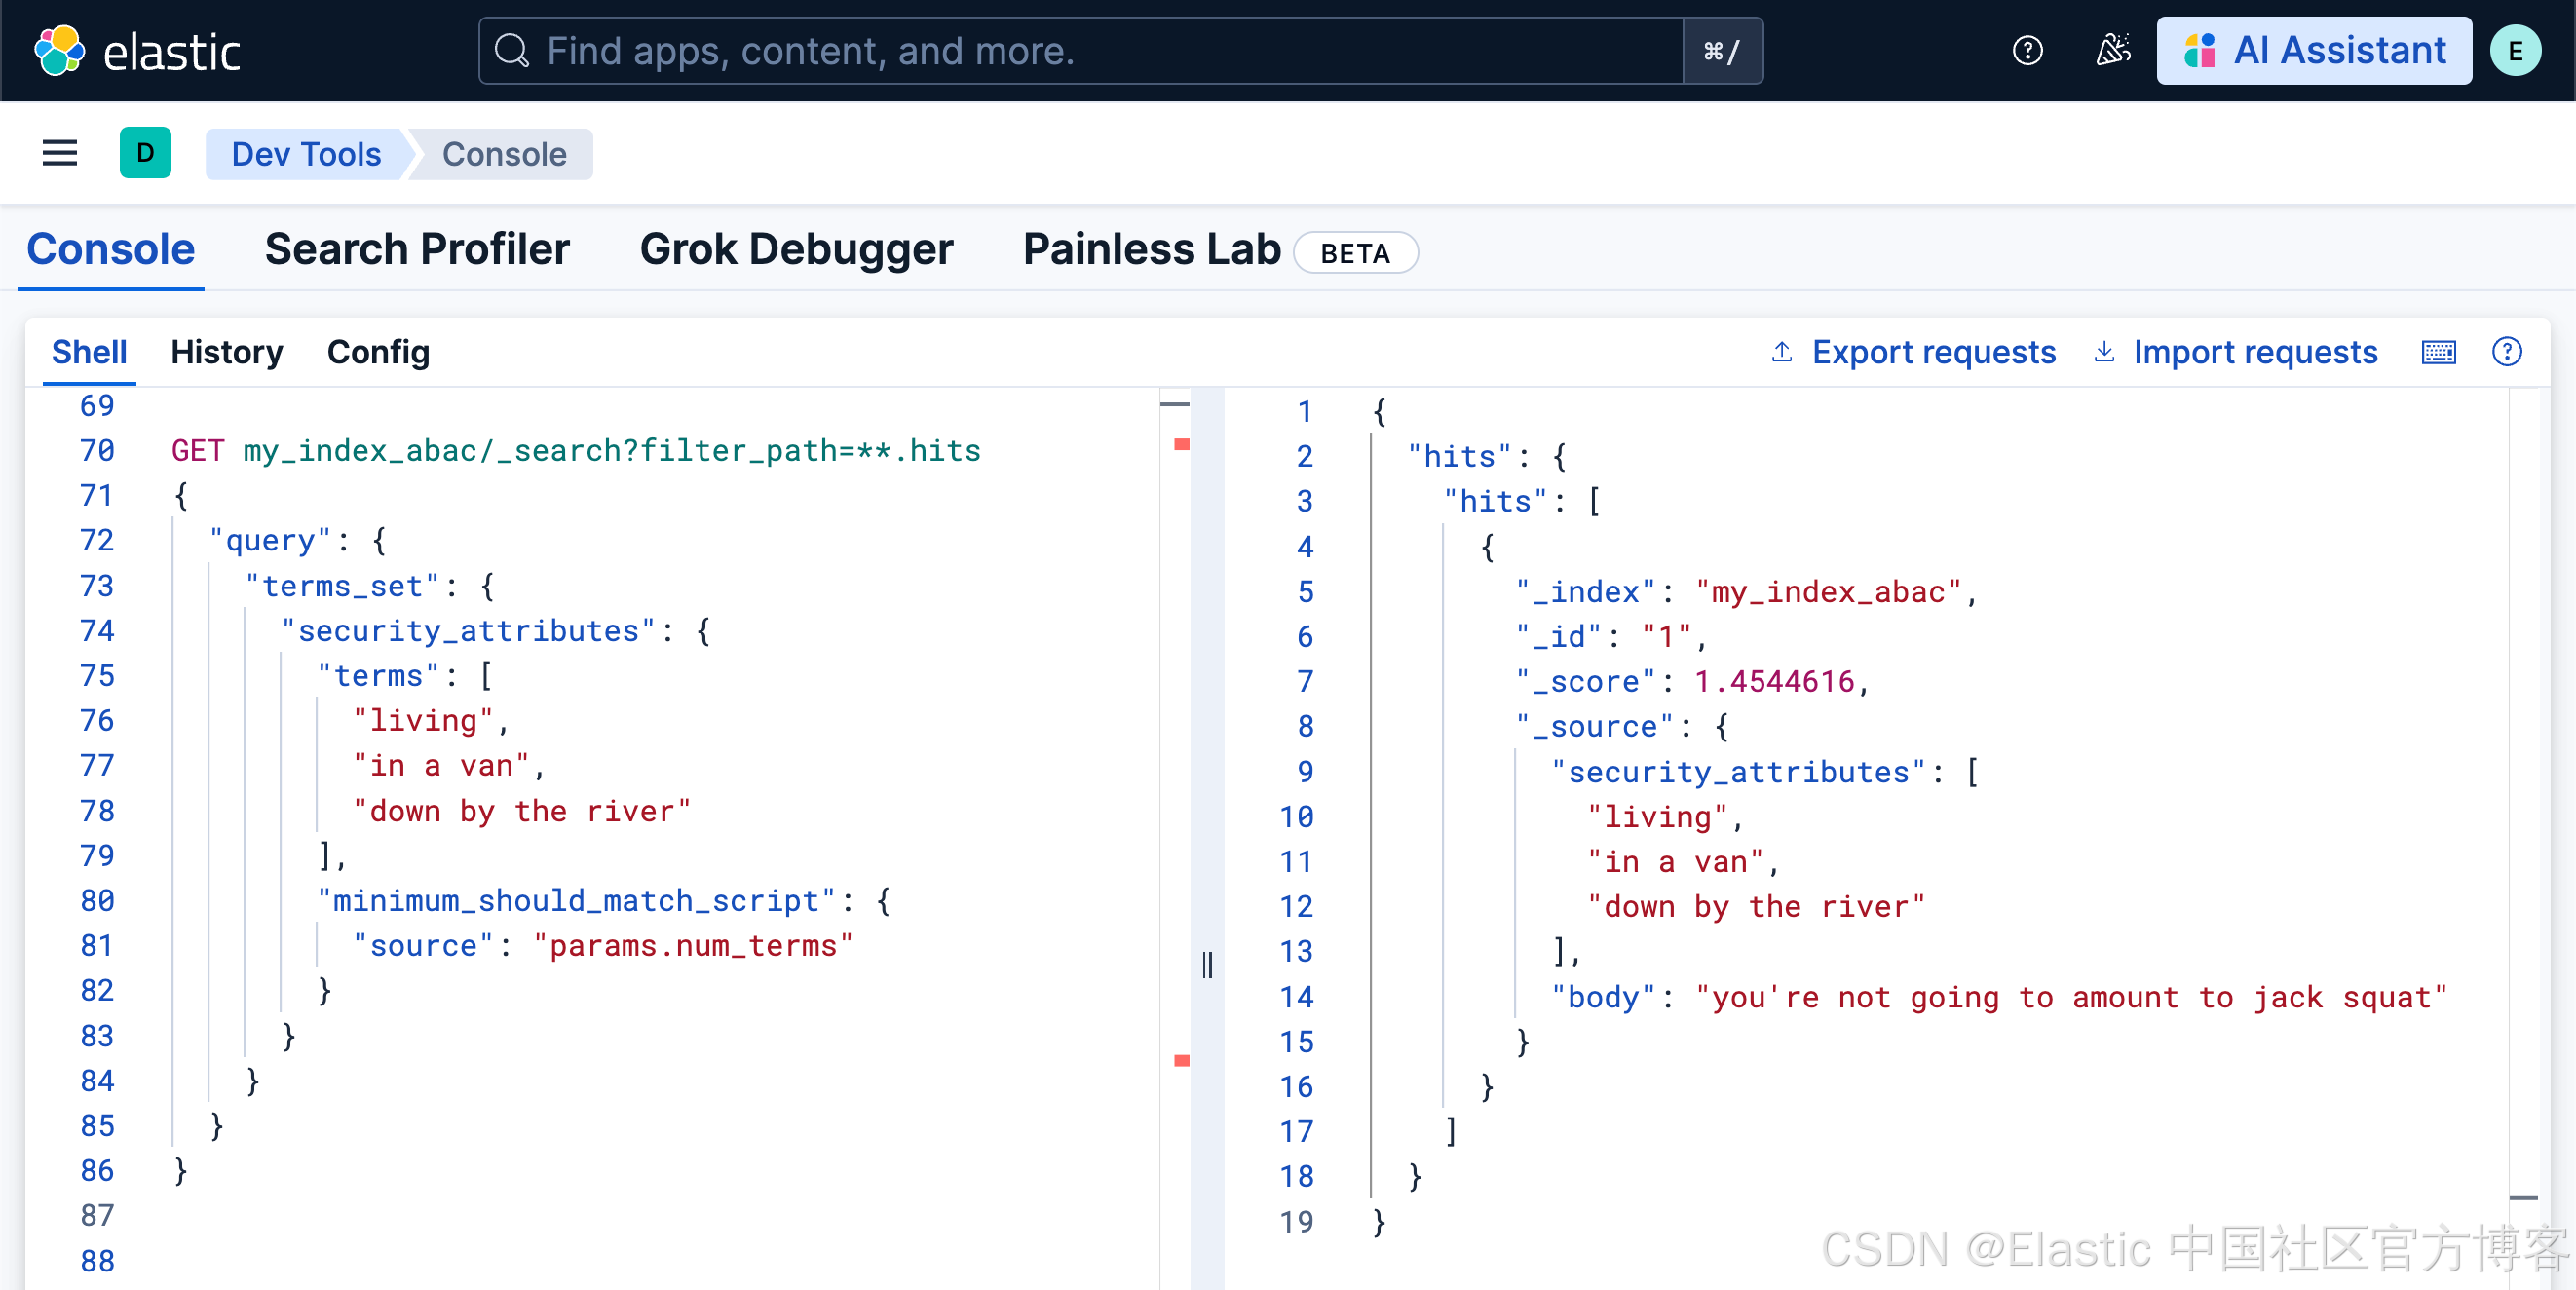This screenshot has width=2576, height=1290.
Task: Open console help question icon
Action: (2506, 352)
